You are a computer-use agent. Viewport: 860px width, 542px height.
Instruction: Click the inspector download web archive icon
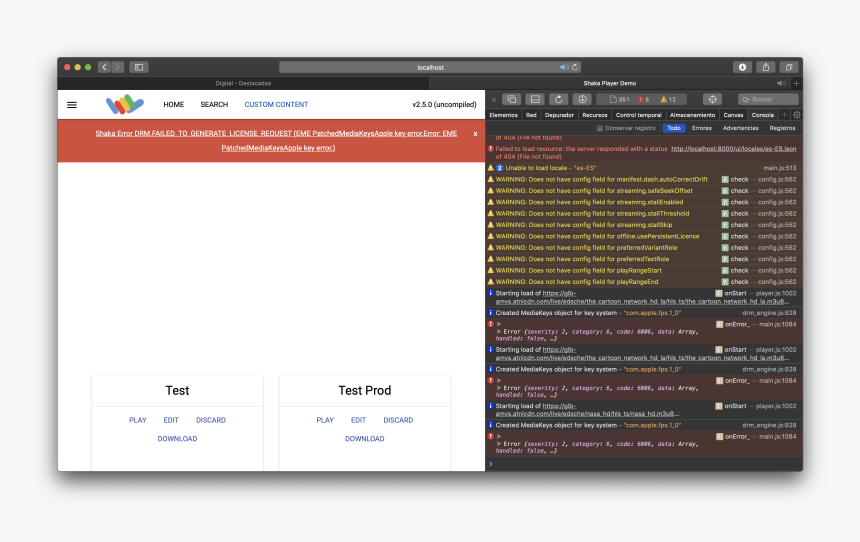pos(581,99)
